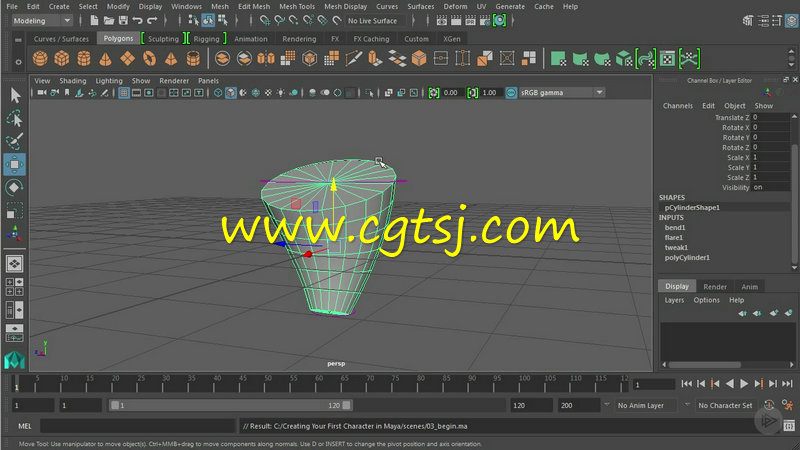Viewport: 800px width, 450px height.
Task: Expand the polyCylinder1 input node
Action: 687,257
